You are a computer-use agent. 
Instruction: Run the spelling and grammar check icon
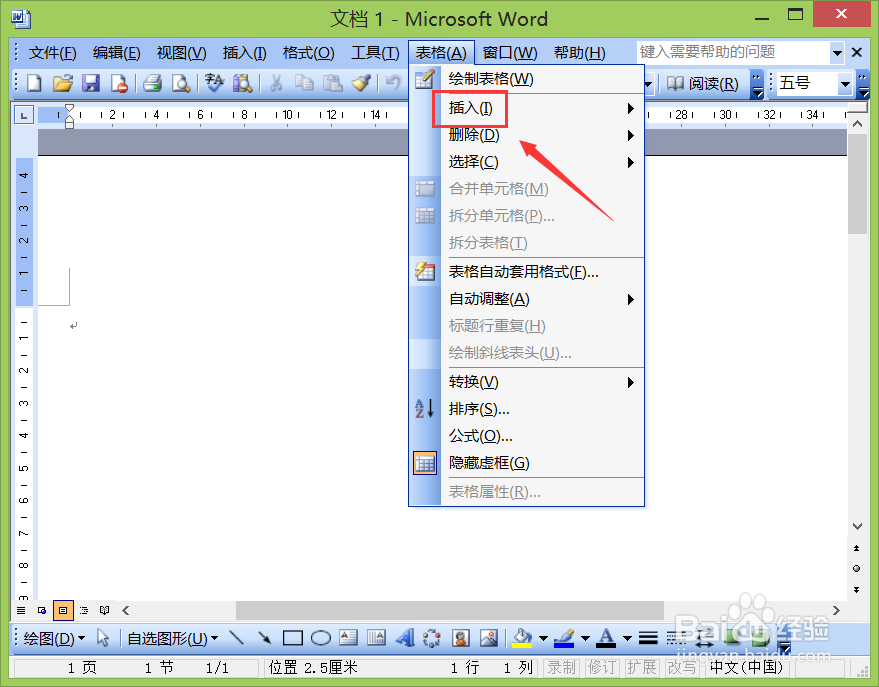click(x=214, y=83)
